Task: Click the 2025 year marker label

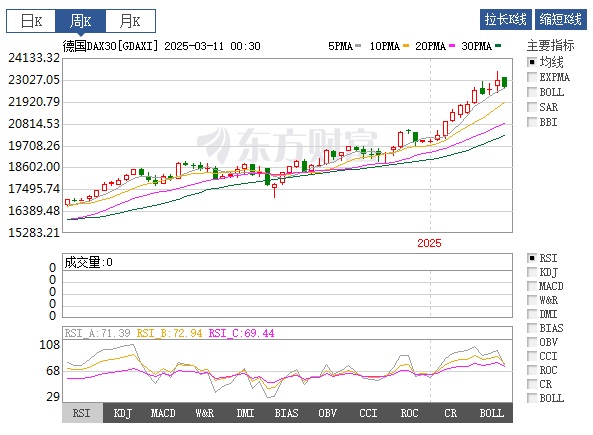Action: pyautogui.click(x=429, y=243)
